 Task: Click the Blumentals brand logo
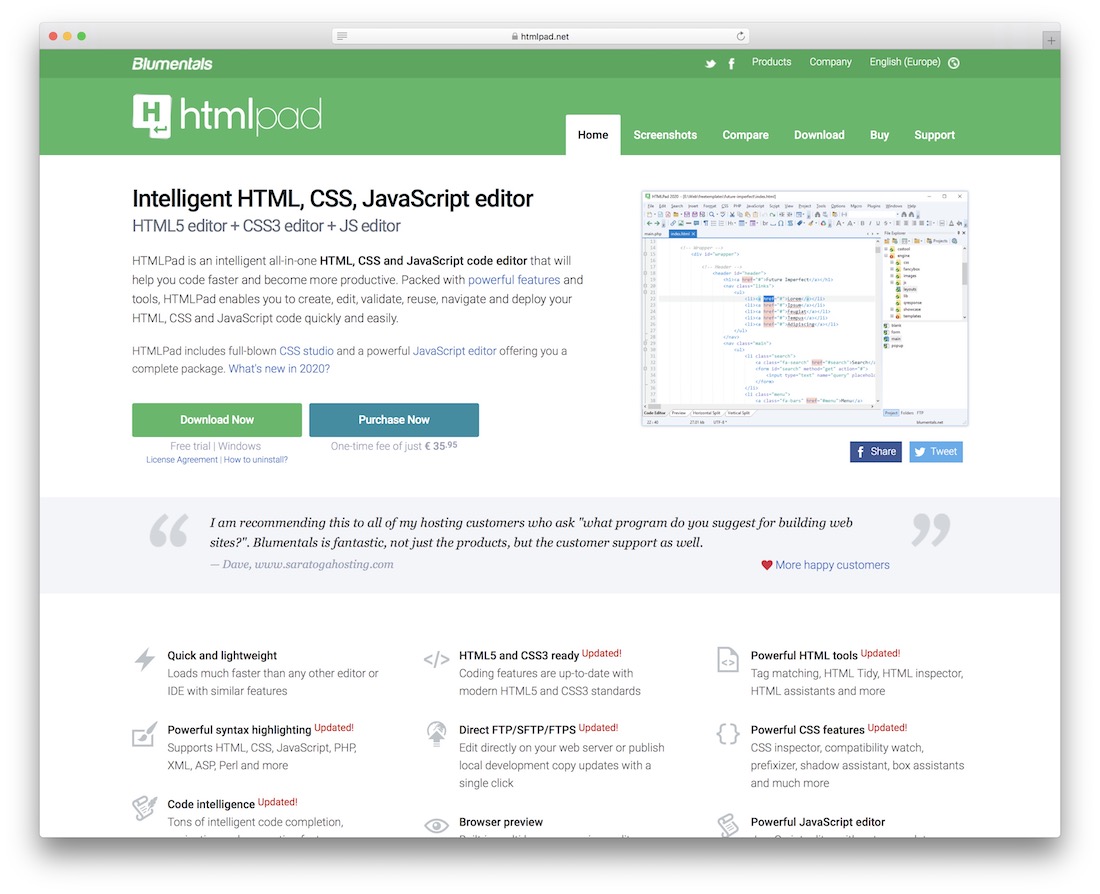[x=172, y=64]
